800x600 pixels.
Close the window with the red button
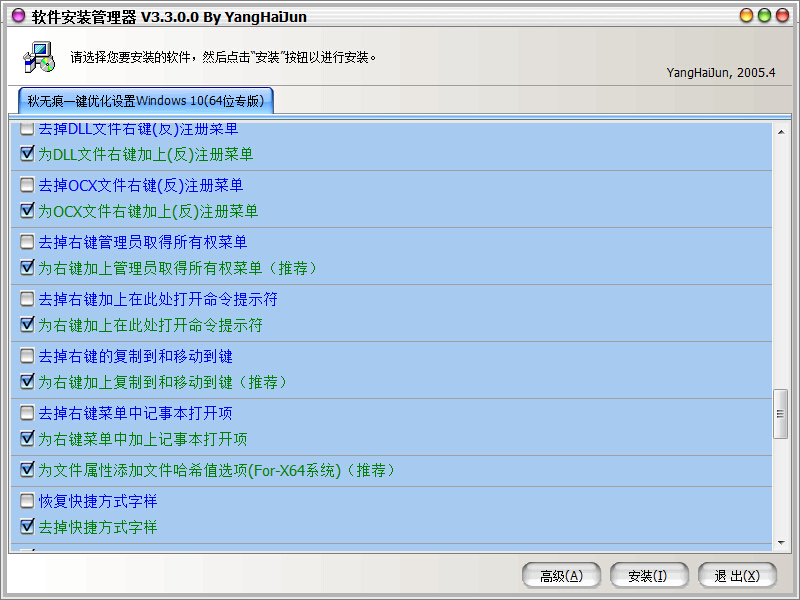783,16
